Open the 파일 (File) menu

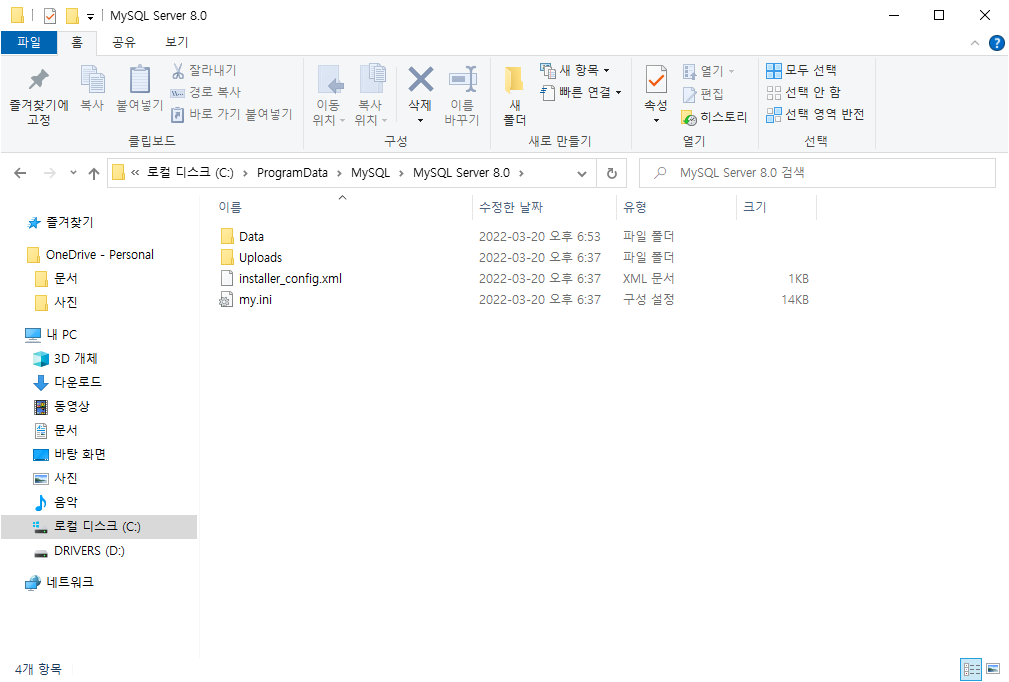tap(28, 42)
